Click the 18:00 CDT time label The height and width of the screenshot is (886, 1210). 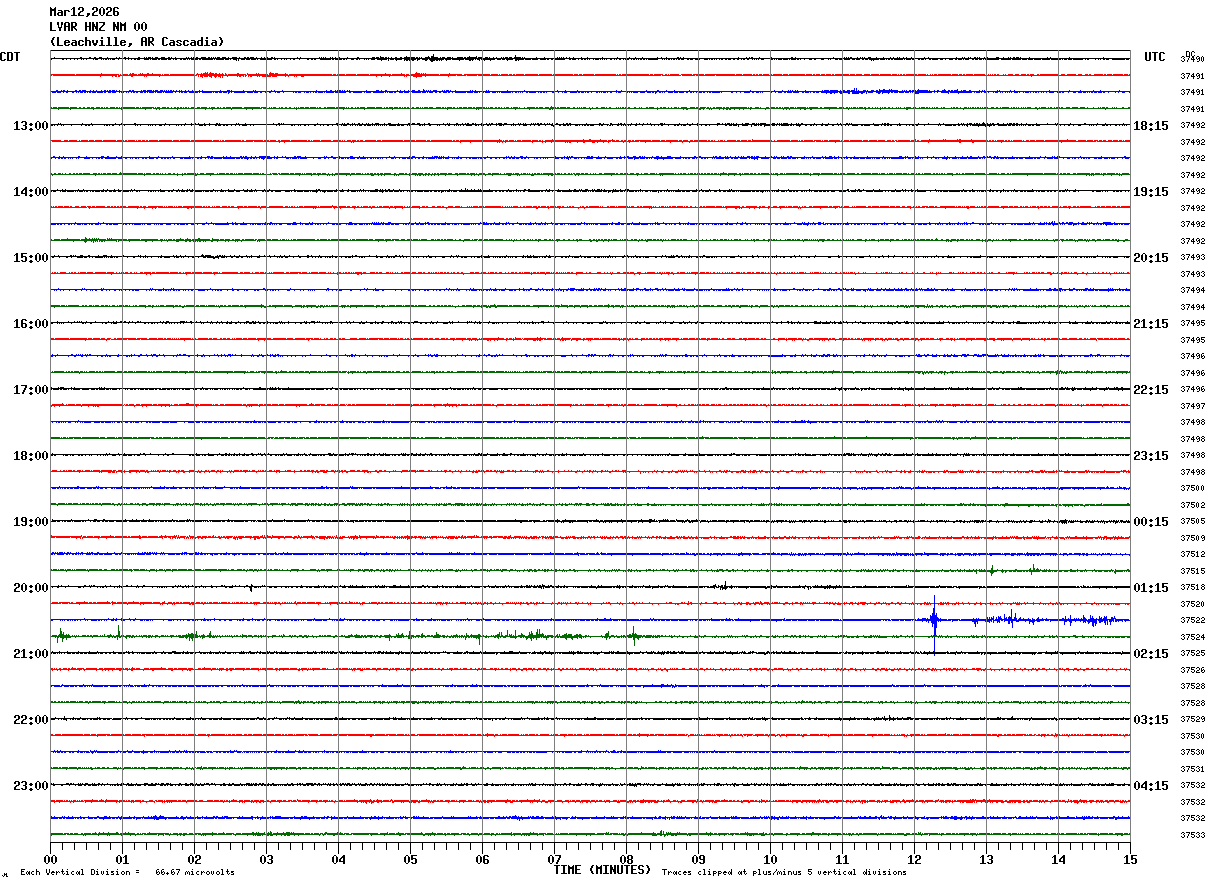(x=30, y=456)
